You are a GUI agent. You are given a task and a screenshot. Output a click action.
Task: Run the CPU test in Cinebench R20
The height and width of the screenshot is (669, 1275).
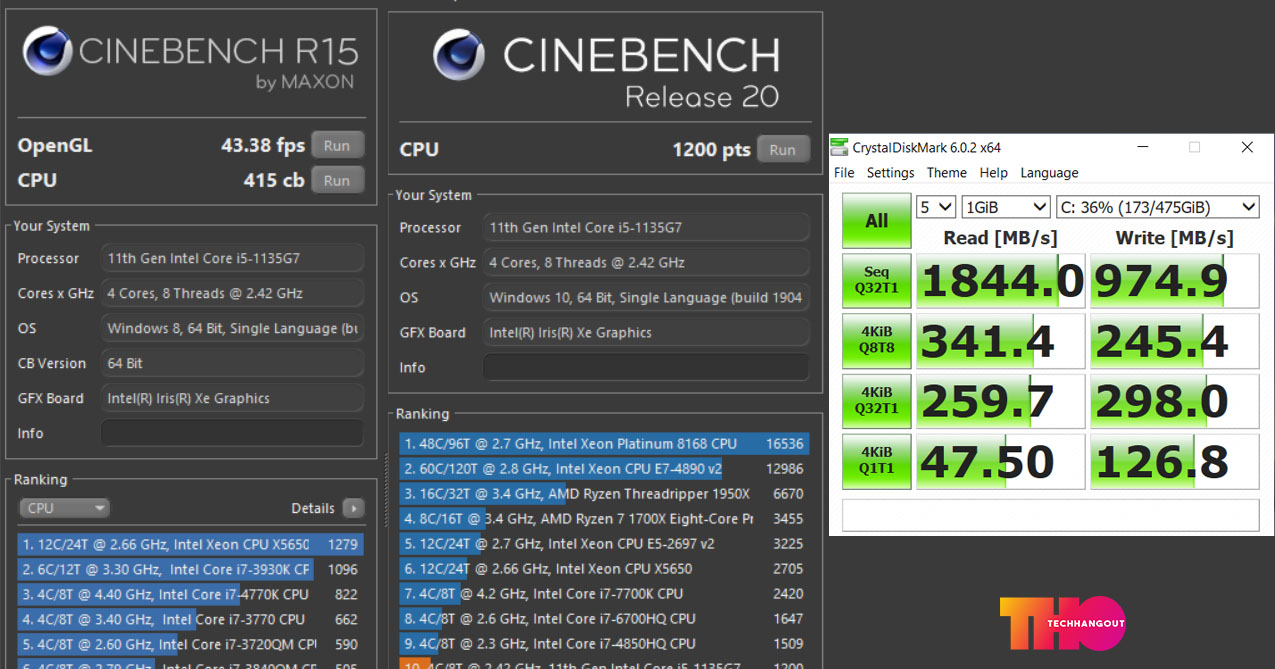[783, 149]
